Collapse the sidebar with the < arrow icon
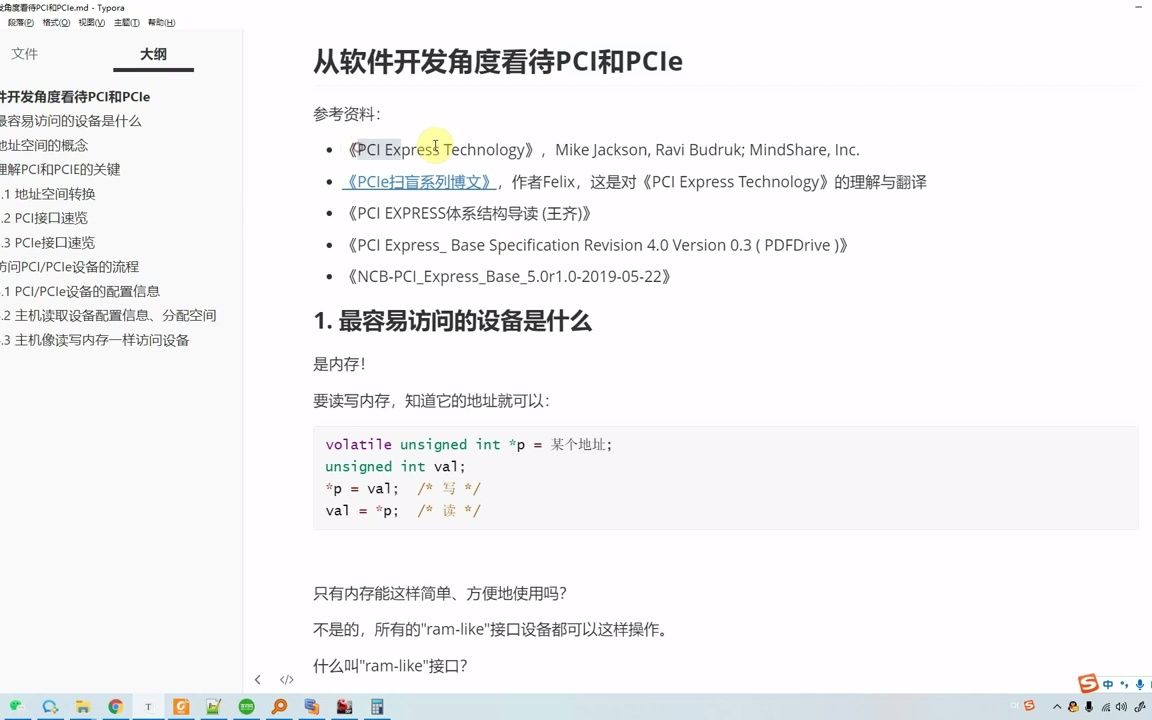Image resolution: width=1152 pixels, height=720 pixels. click(257, 679)
